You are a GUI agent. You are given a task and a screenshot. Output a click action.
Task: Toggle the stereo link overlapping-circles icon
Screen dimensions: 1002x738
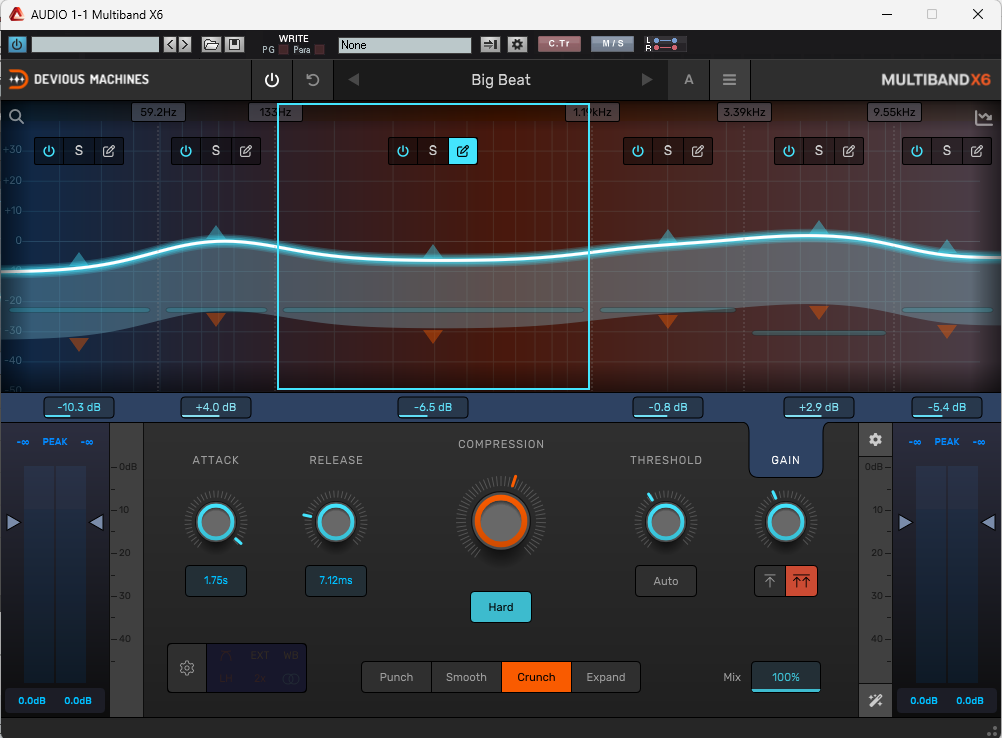(291, 679)
